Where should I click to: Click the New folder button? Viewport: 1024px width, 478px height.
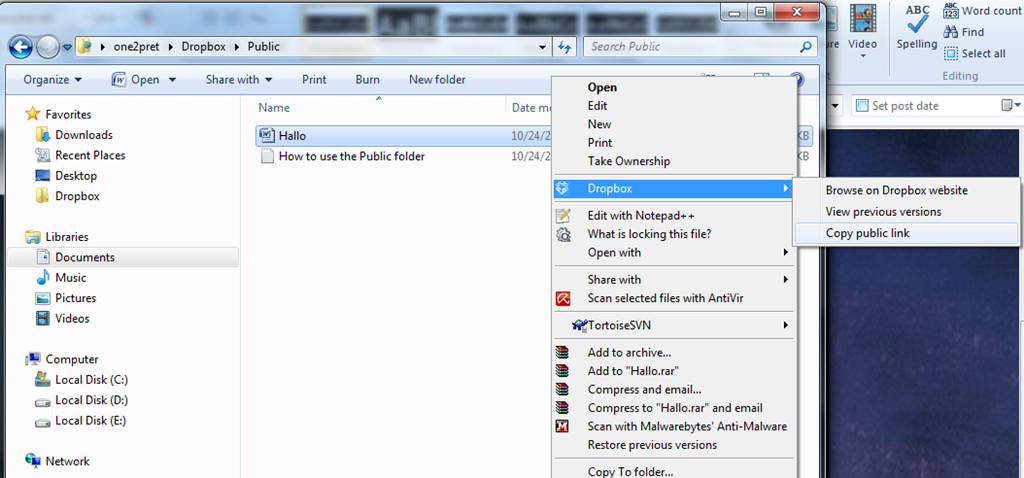tap(437, 80)
